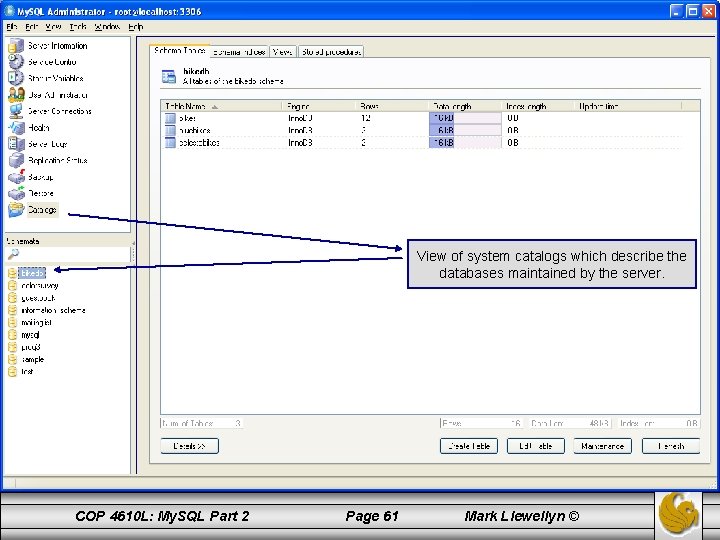Open the View menu

click(53, 27)
